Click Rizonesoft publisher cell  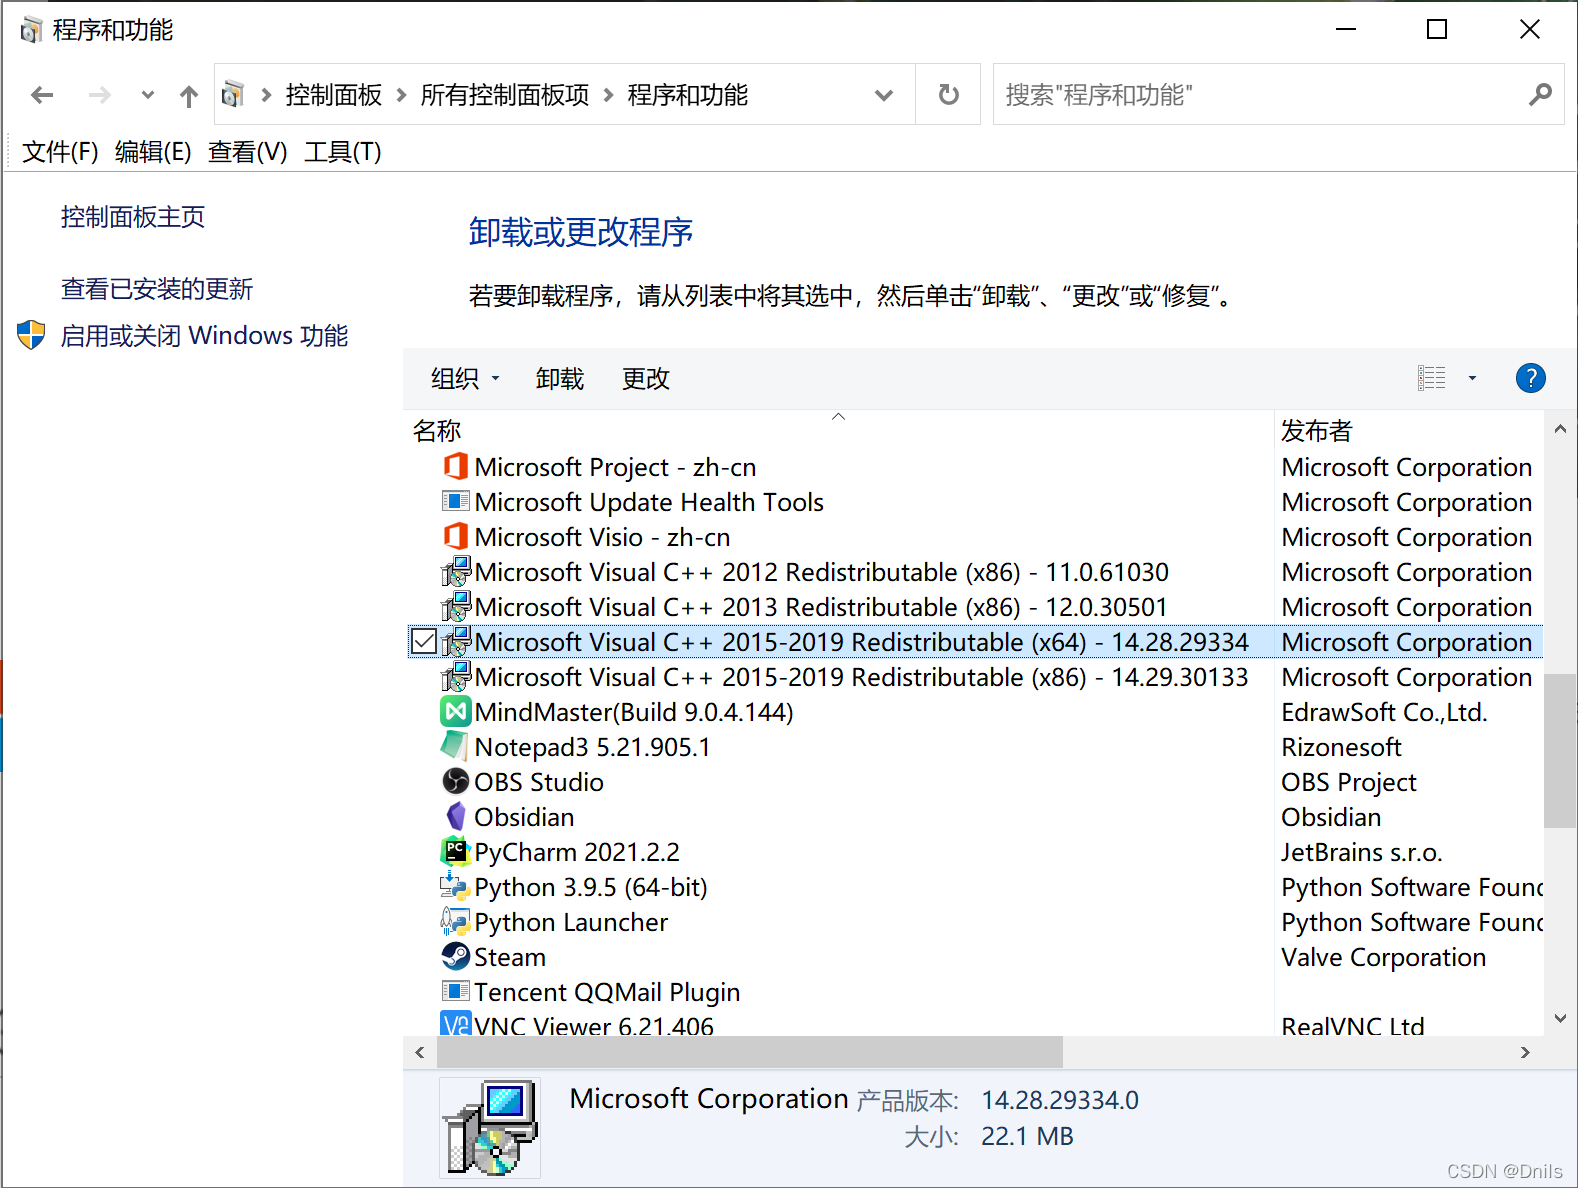click(1341, 747)
